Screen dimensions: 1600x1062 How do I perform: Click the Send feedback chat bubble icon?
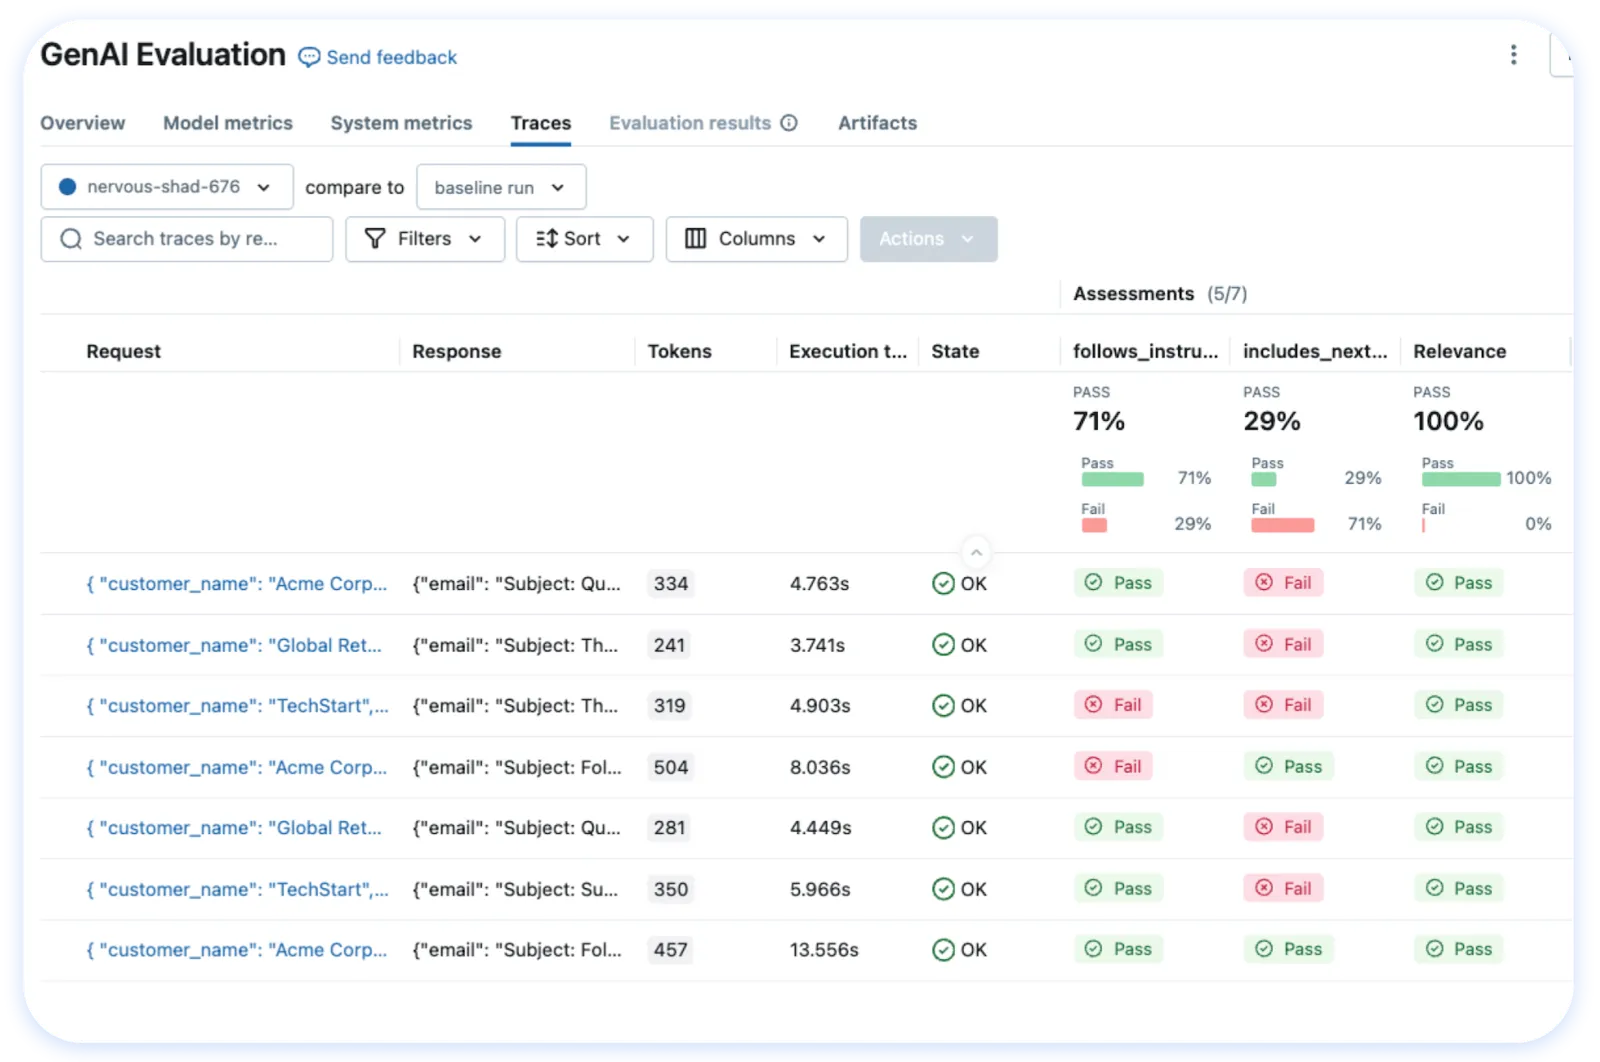pyautogui.click(x=310, y=57)
